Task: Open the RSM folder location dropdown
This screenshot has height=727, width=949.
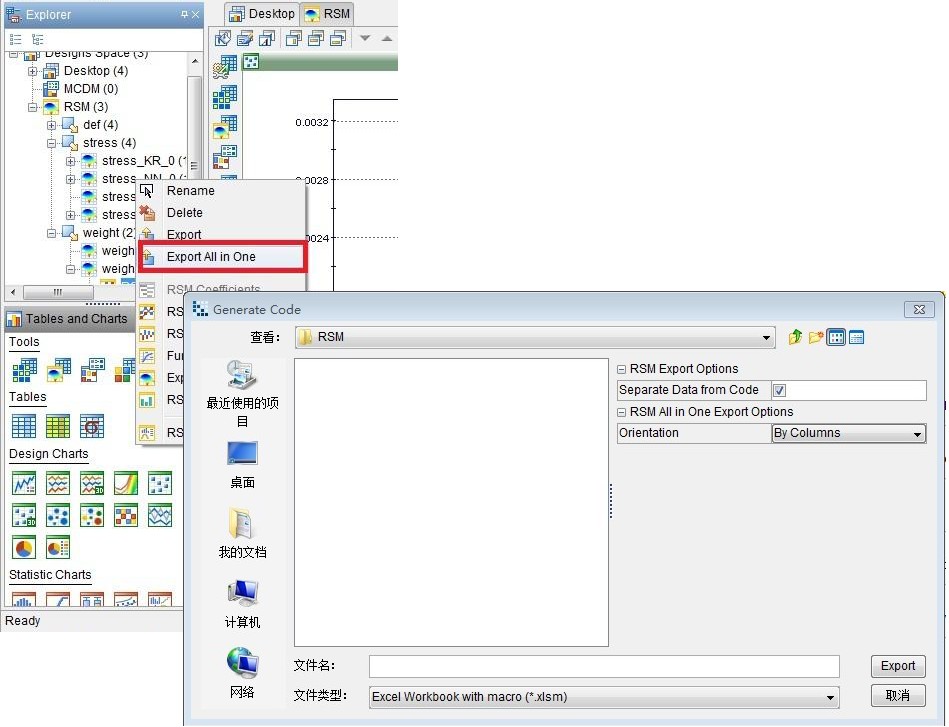Action: (x=535, y=337)
